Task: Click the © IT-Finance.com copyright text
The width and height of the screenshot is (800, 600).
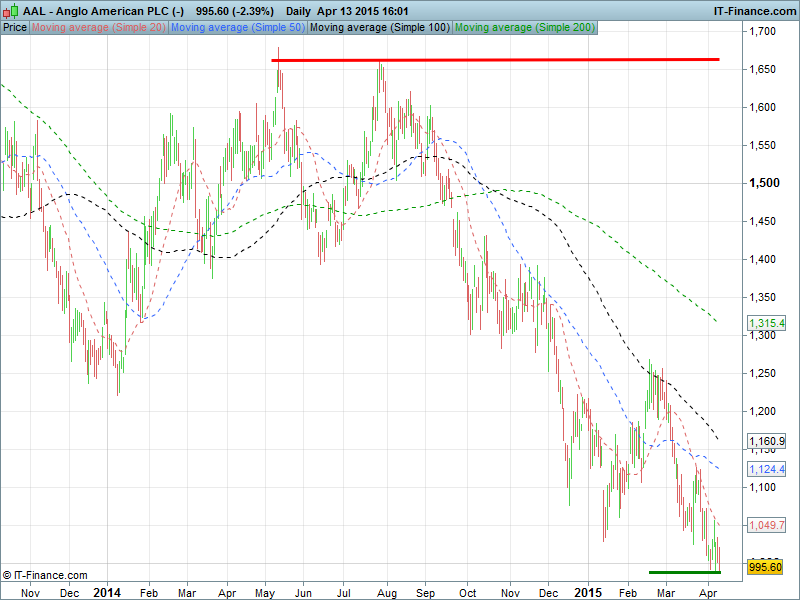Action: pos(46,575)
